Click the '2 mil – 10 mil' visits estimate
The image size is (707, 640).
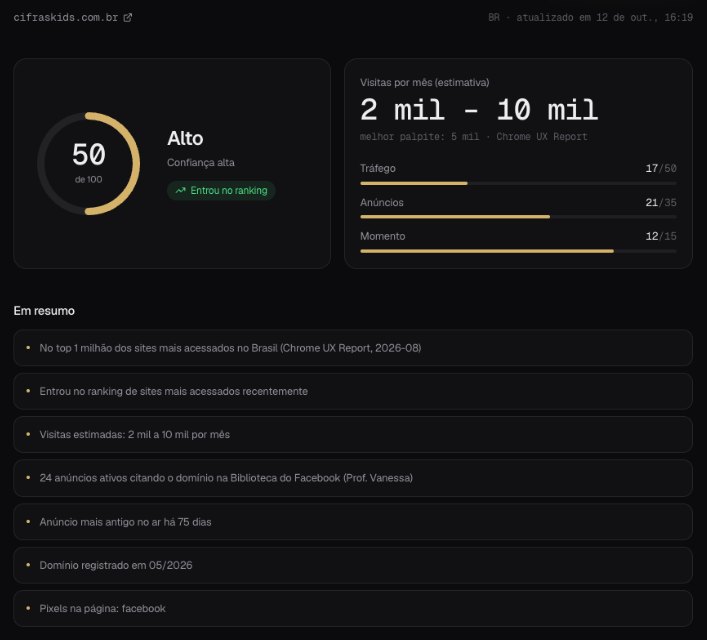coord(479,110)
